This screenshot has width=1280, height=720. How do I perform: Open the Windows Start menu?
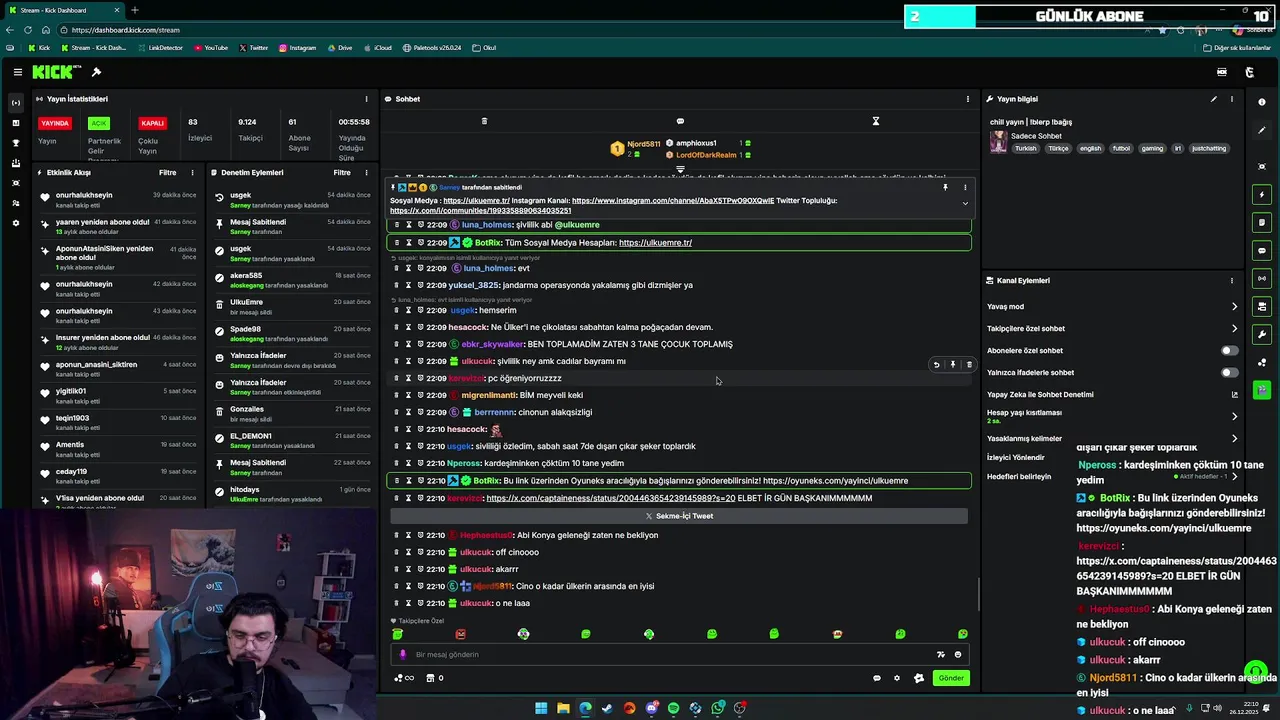click(x=541, y=708)
